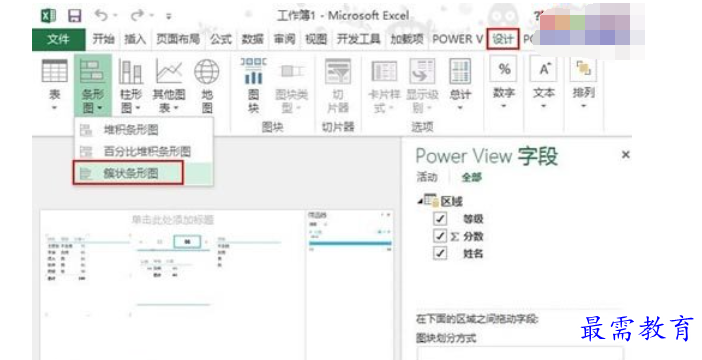Switch field list to 活动
The image size is (702, 360).
427,177
